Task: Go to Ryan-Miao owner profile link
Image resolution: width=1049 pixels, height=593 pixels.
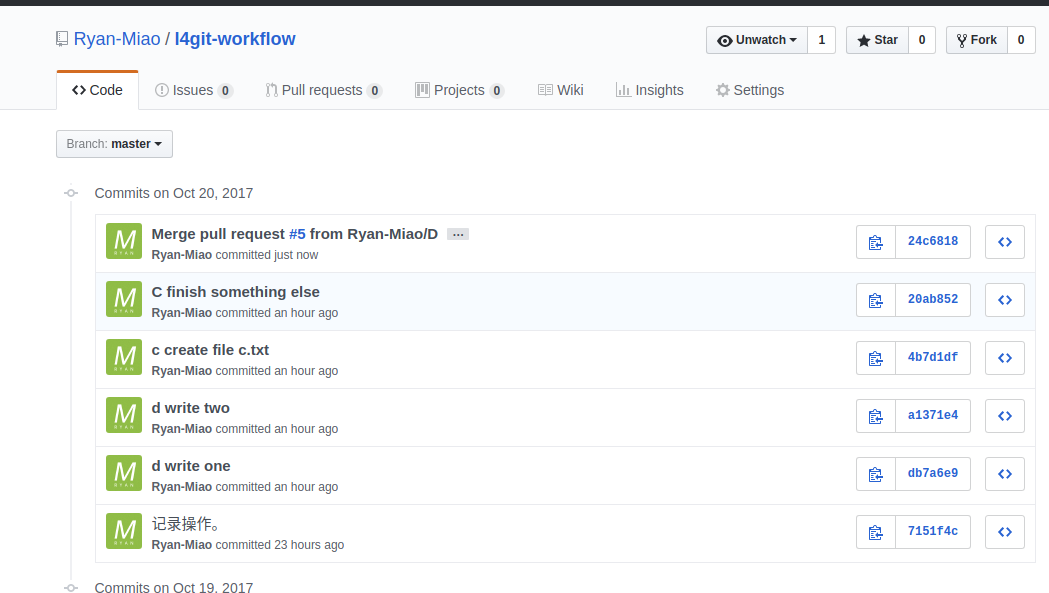Action: pos(117,39)
